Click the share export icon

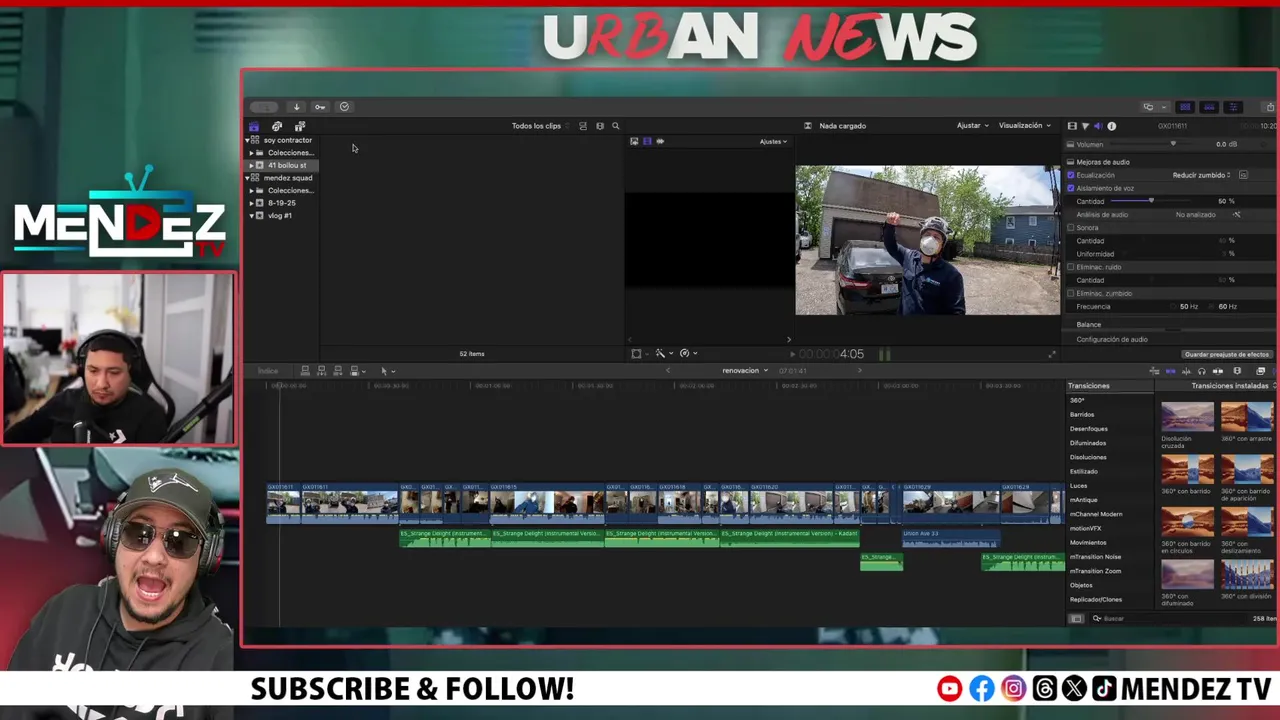pyautogui.click(x=1270, y=107)
